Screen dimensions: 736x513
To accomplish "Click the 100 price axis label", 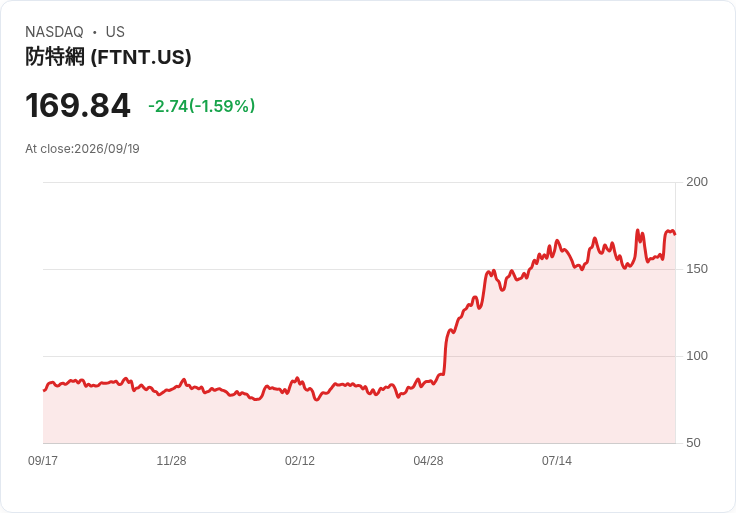I will click(x=697, y=356).
